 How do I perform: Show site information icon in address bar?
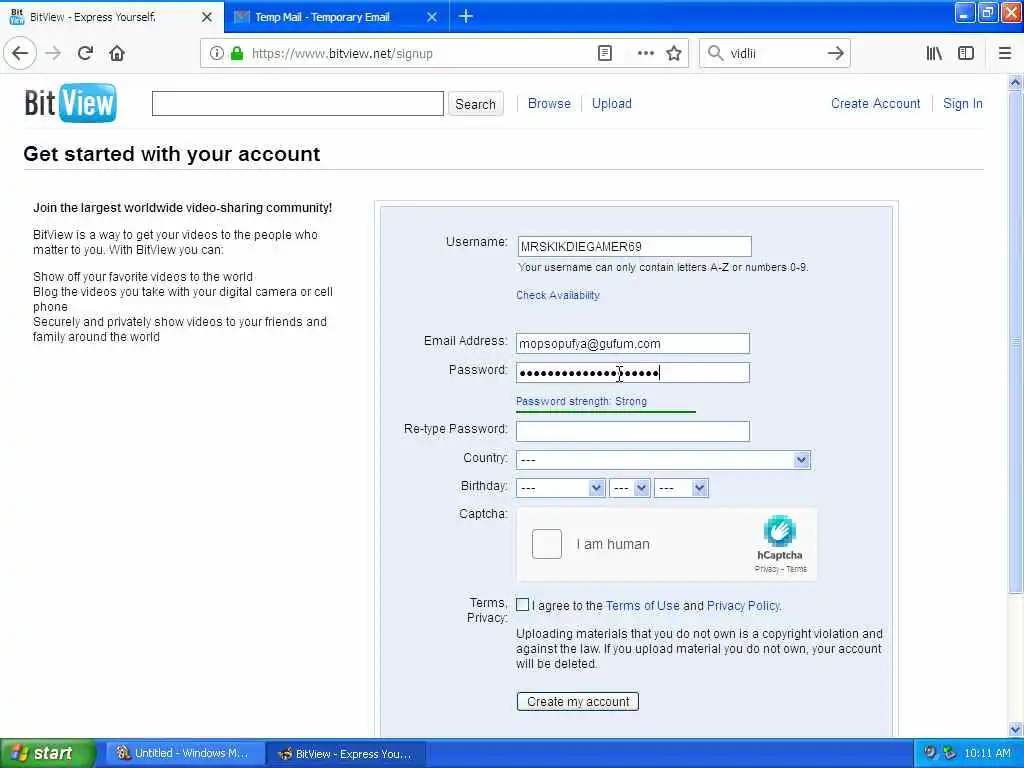[x=217, y=54]
